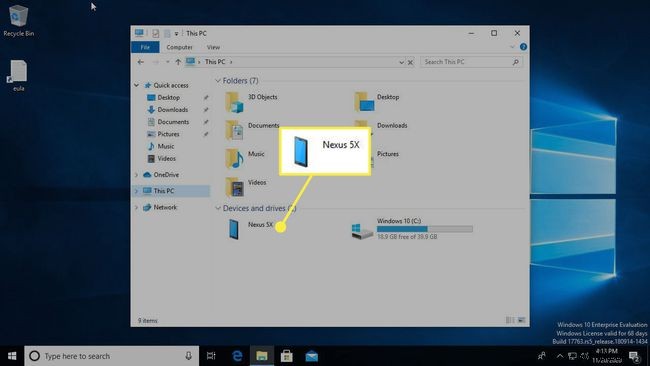The height and width of the screenshot is (366, 650).
Task: Open Task View on the taskbar
Action: [211, 356]
